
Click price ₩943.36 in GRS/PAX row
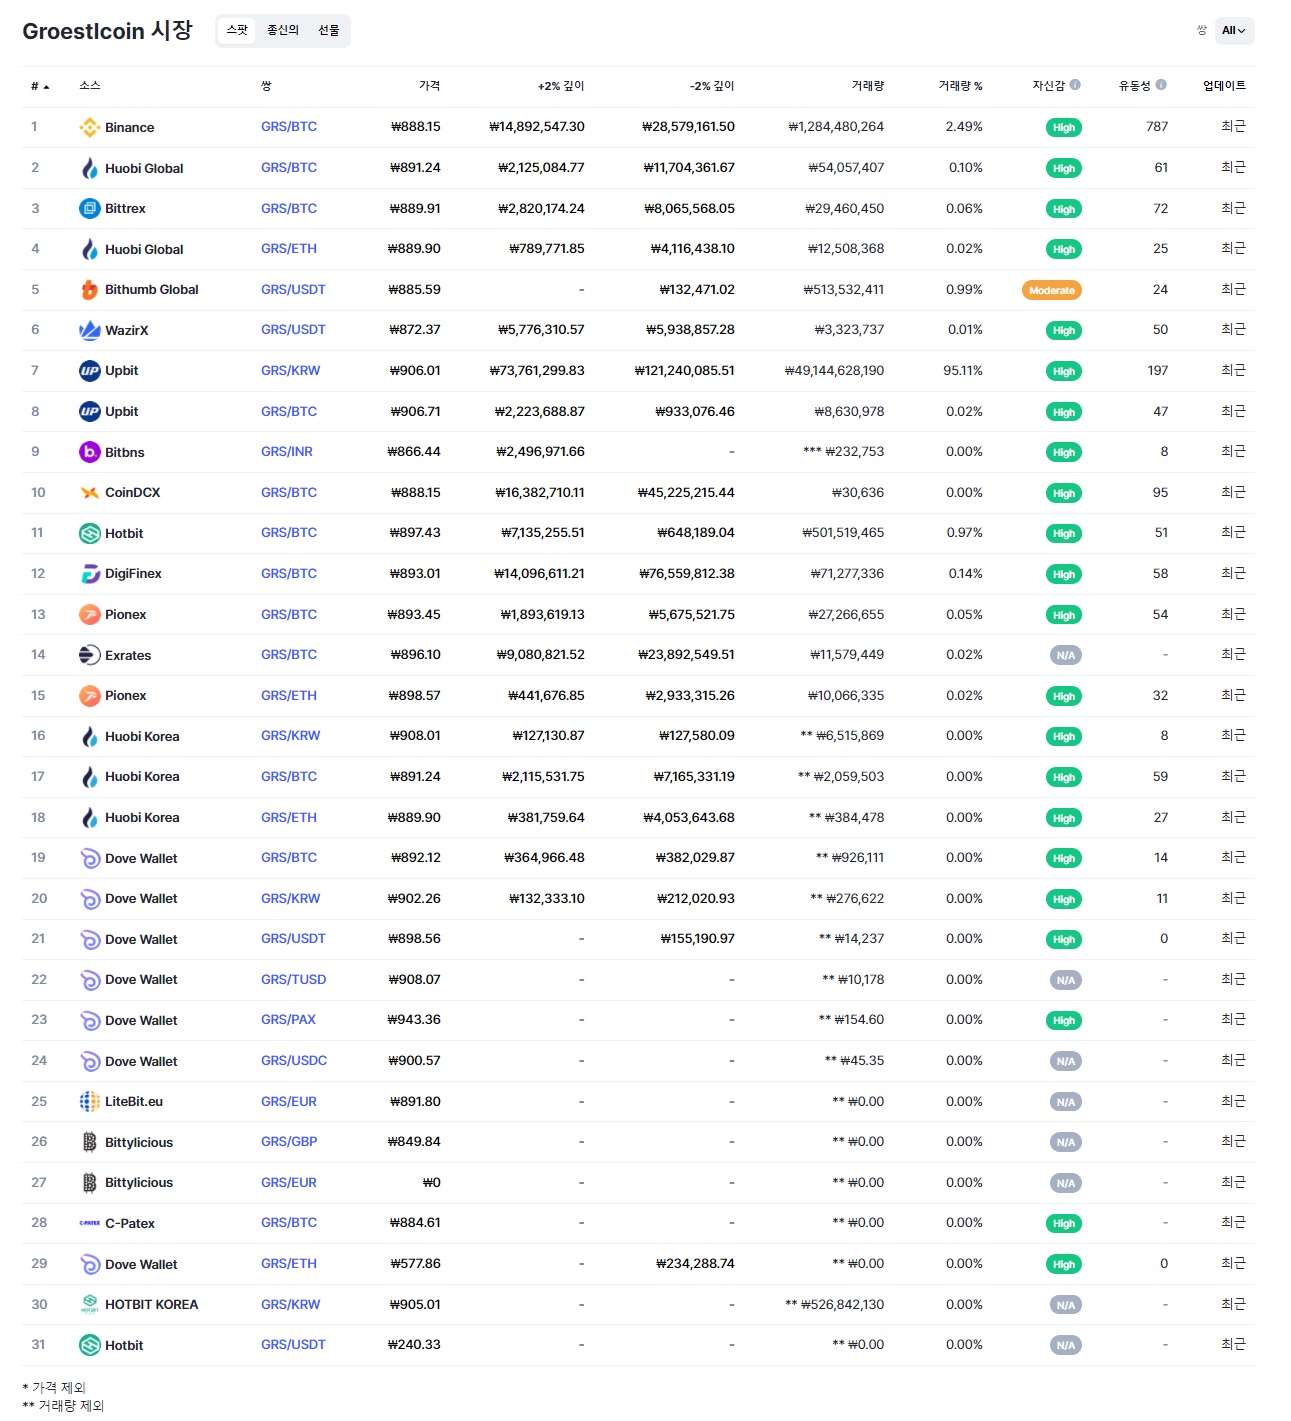click(414, 1020)
